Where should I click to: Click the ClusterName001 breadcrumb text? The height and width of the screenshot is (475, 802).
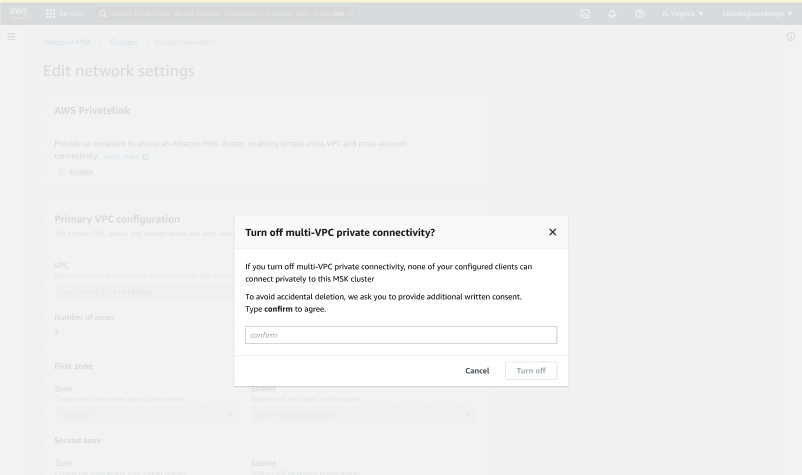pos(185,42)
